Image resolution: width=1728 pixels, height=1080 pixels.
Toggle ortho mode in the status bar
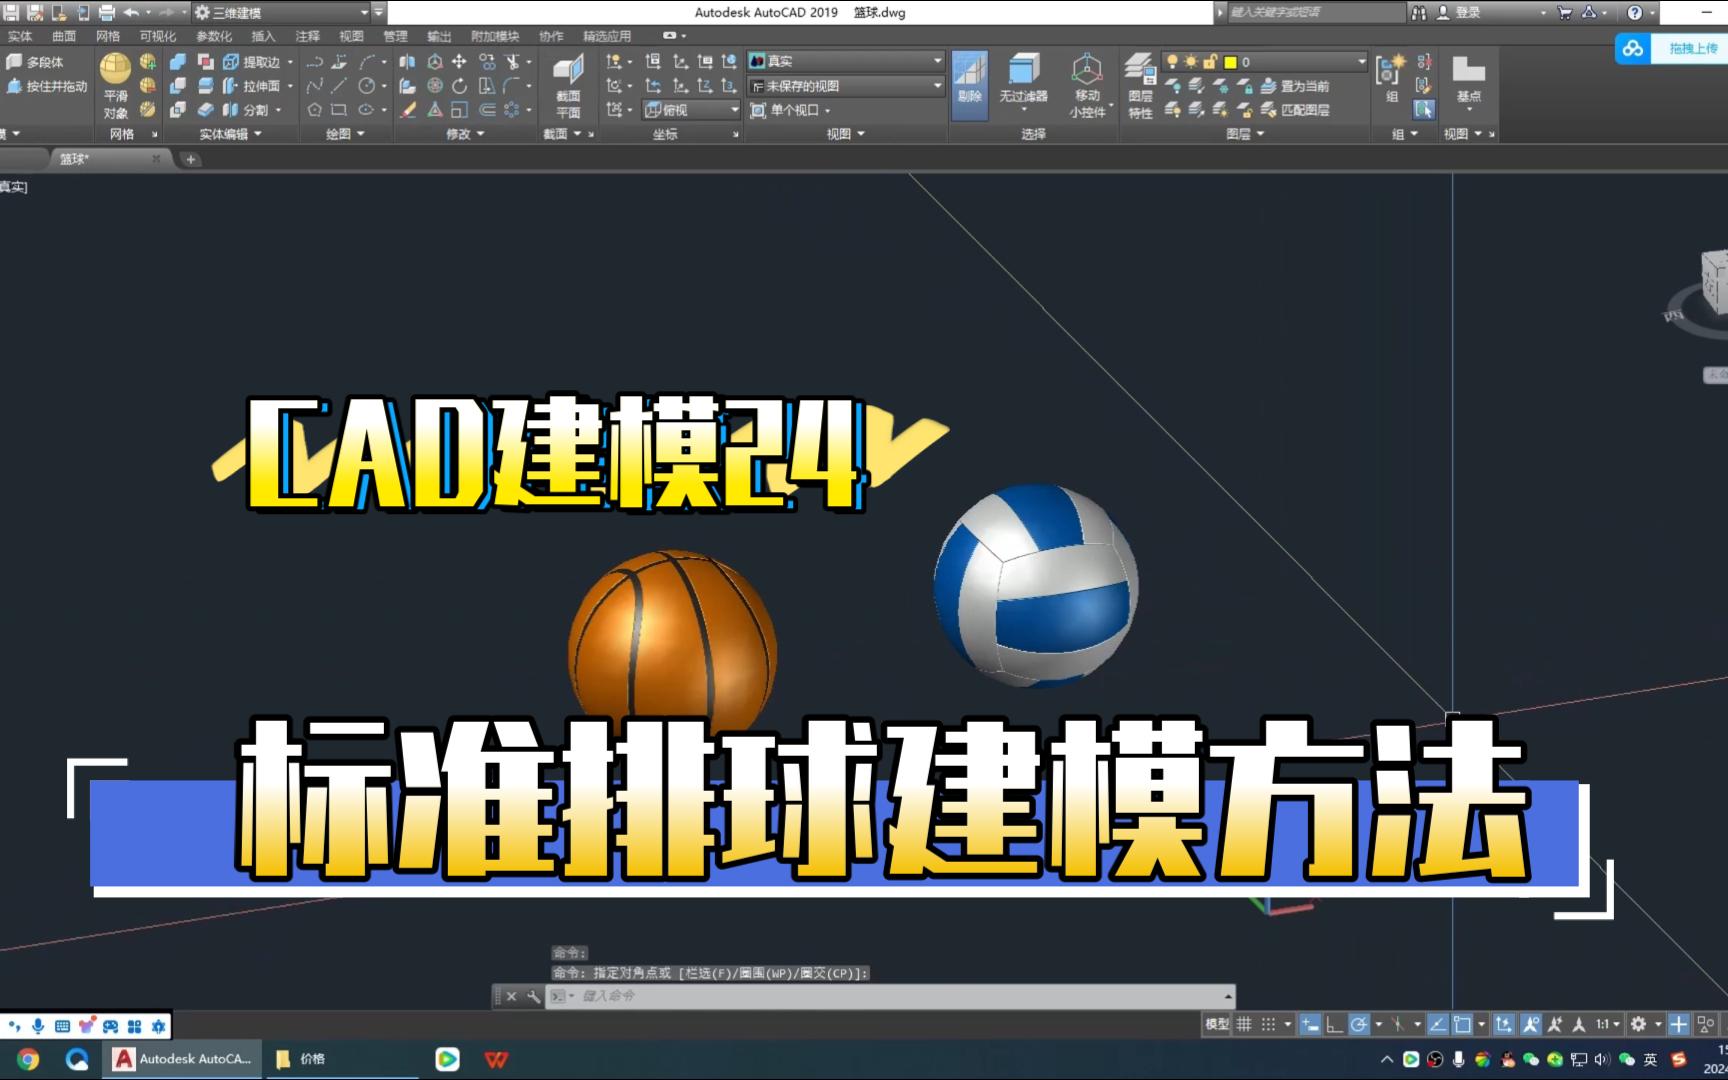[1335, 1024]
